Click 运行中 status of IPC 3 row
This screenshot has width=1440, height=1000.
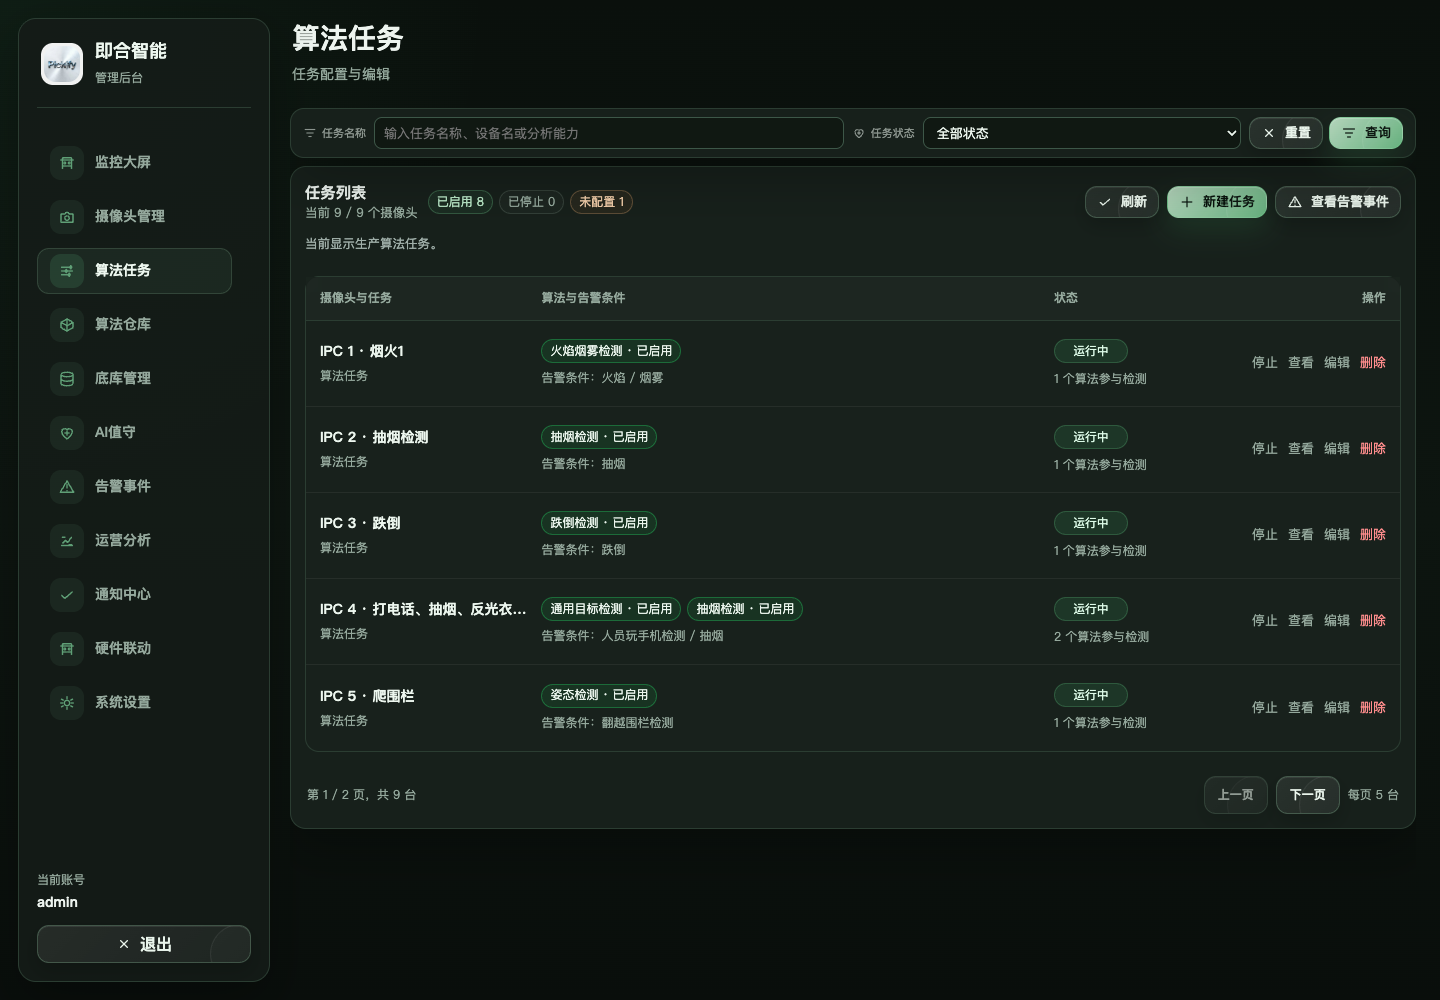(x=1091, y=523)
